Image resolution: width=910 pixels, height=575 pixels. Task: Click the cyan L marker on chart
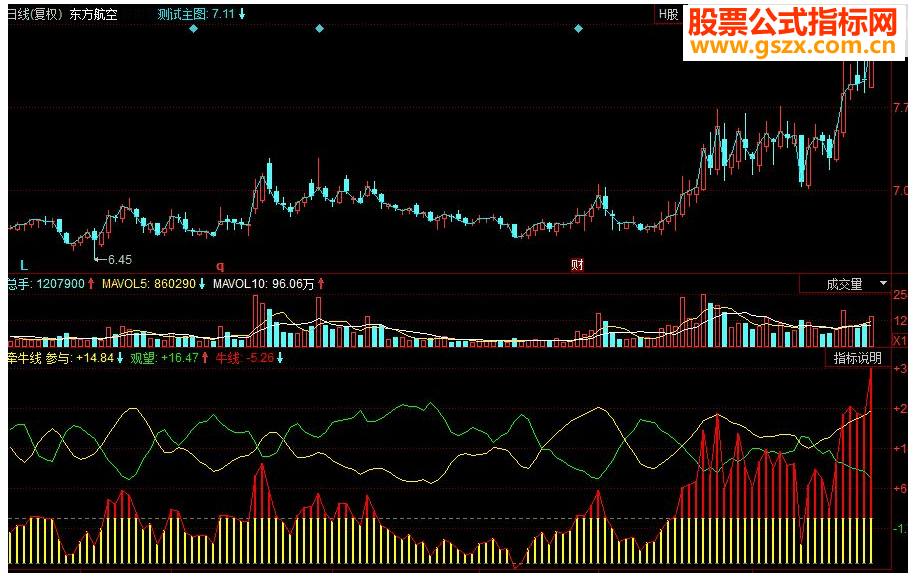click(x=24, y=266)
